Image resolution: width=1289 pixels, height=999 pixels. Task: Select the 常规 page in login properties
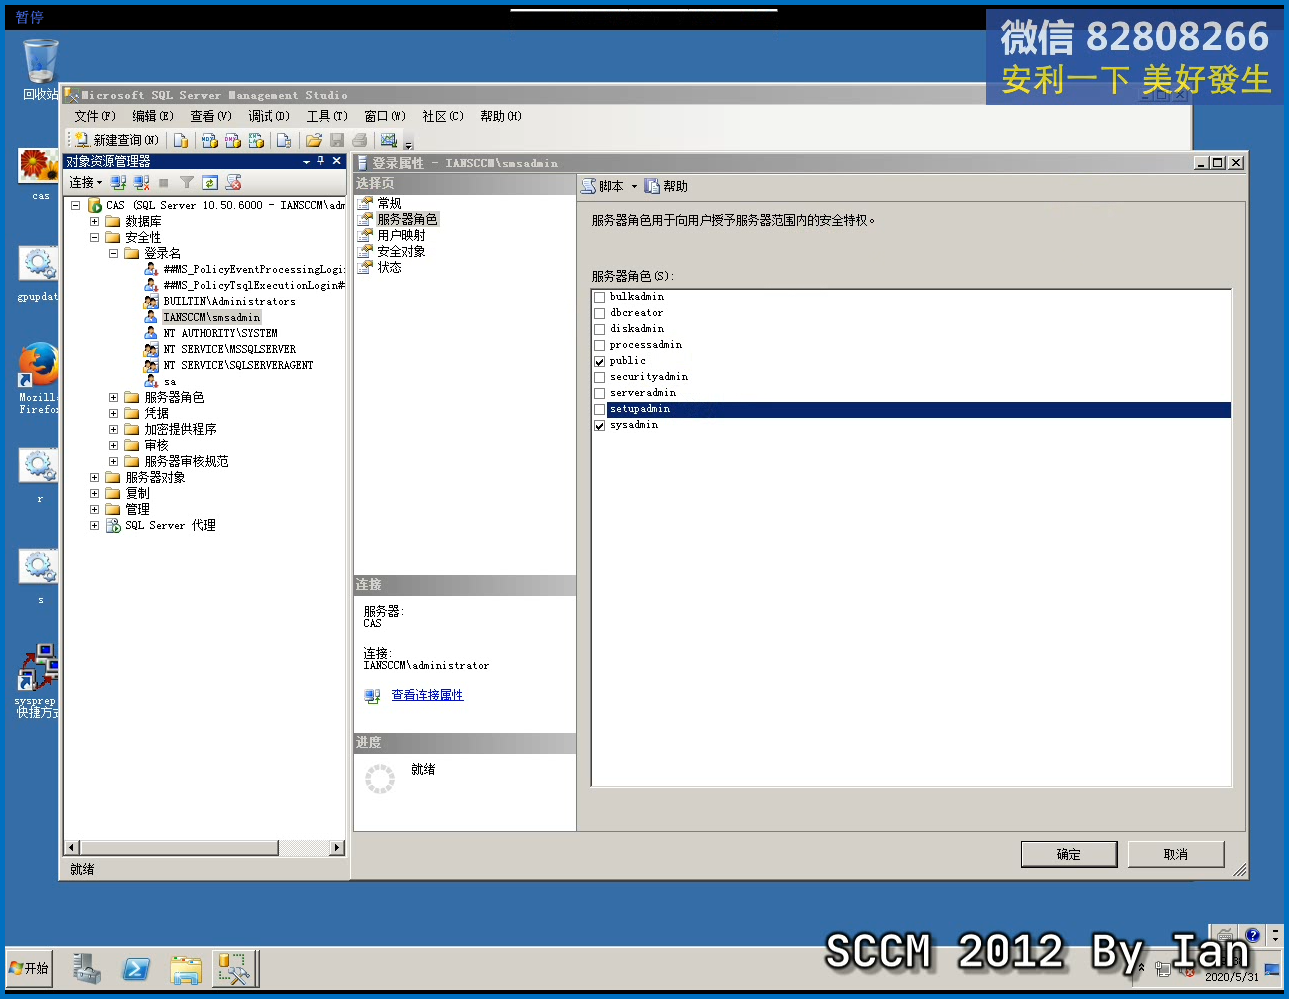pyautogui.click(x=389, y=203)
